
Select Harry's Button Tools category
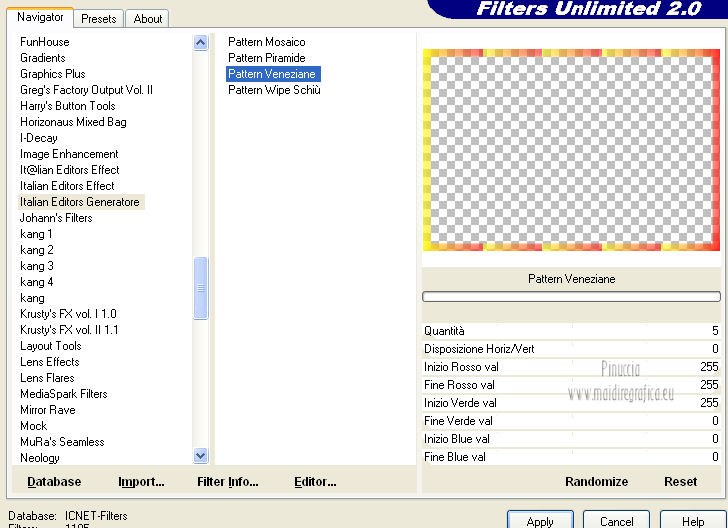click(x=68, y=106)
